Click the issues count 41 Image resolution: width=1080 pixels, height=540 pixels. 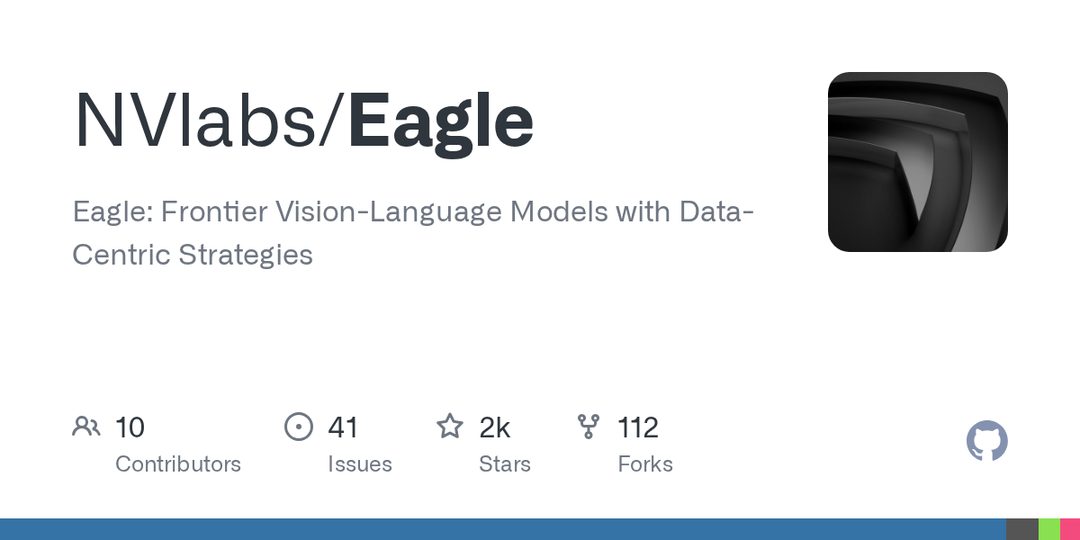tap(343, 428)
